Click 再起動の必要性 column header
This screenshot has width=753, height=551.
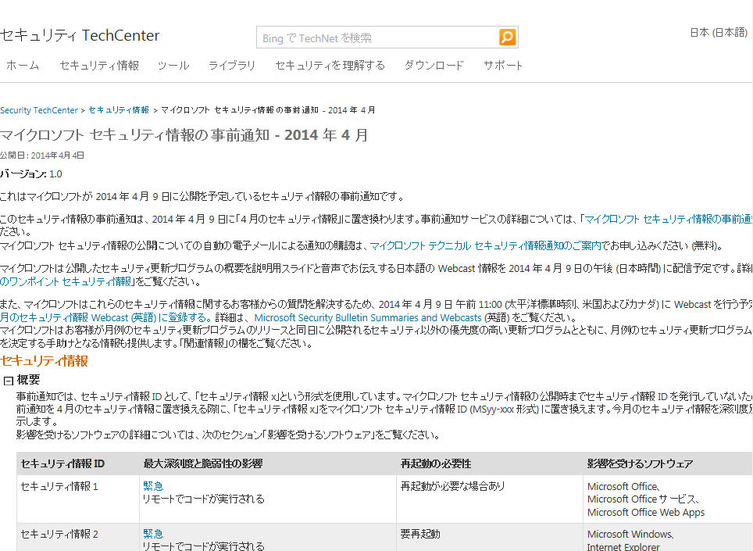(436, 464)
